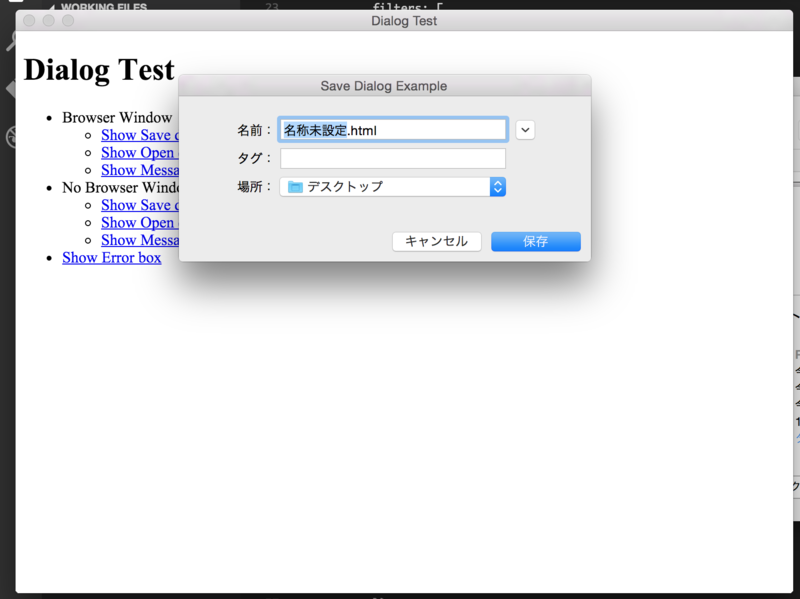Screen dimensions: 800x599
Task: Open the 場所 location dropdown
Action: (392, 187)
